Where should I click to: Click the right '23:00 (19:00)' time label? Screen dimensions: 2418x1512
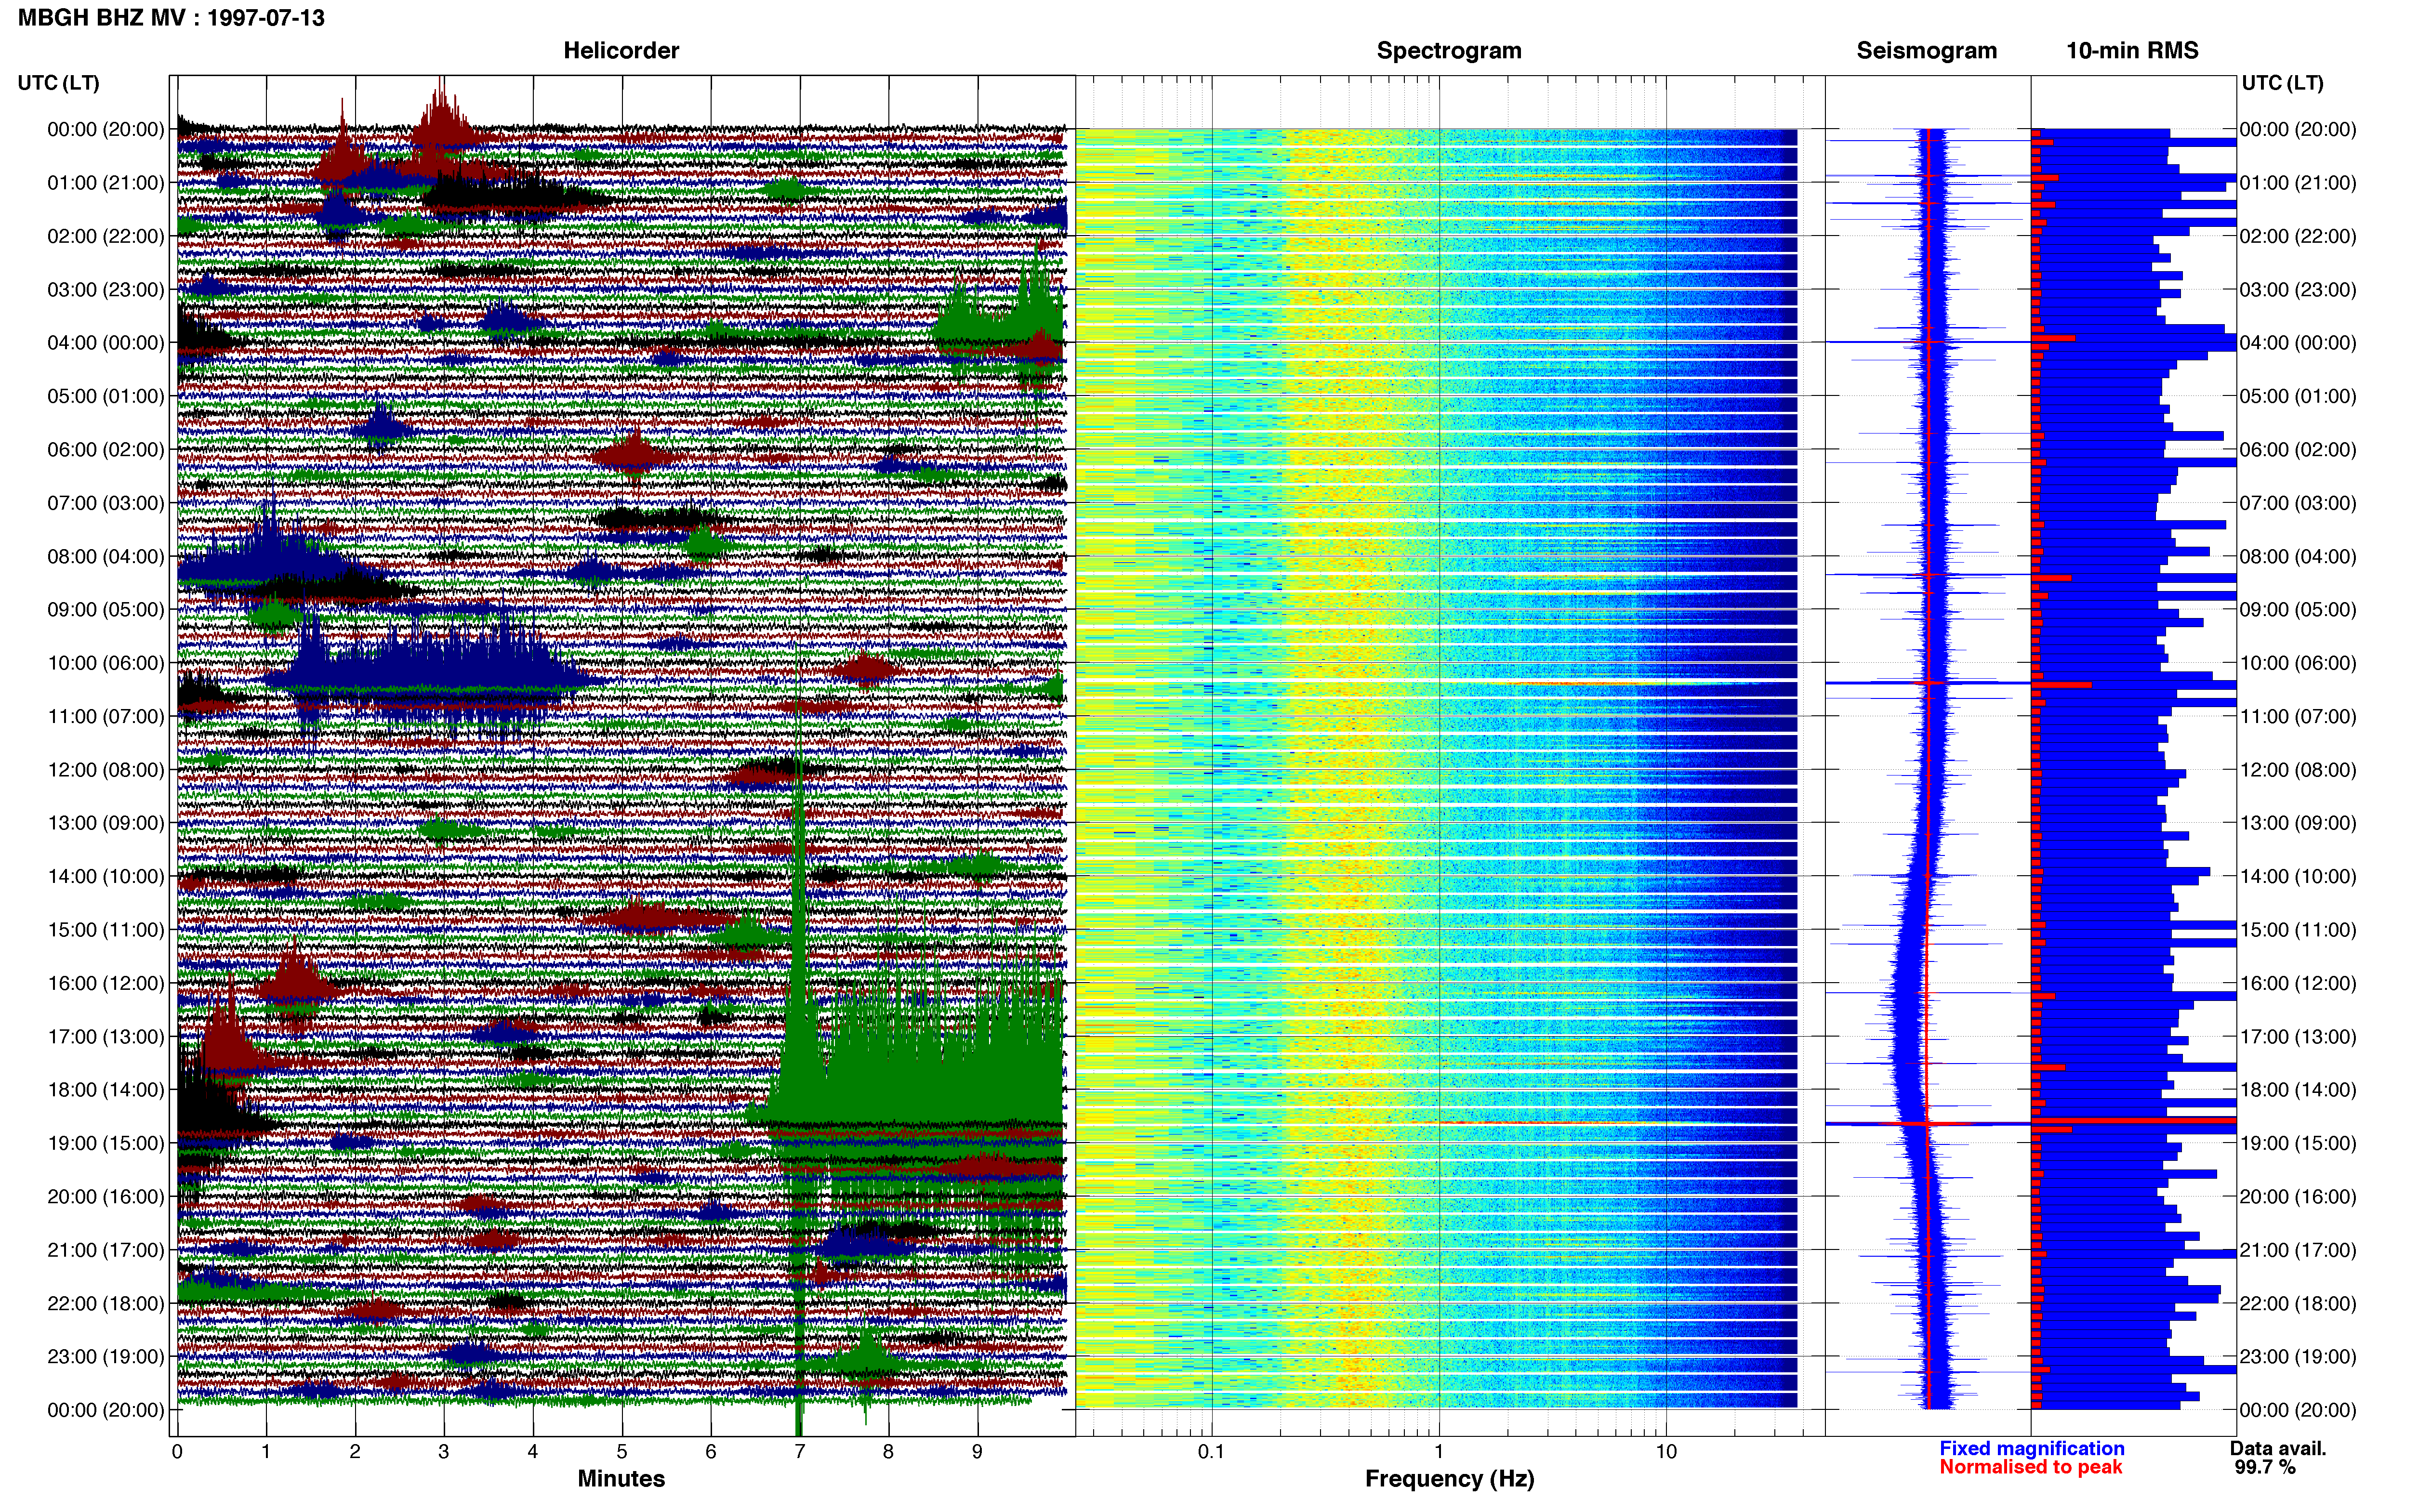pyautogui.click(x=2298, y=1357)
